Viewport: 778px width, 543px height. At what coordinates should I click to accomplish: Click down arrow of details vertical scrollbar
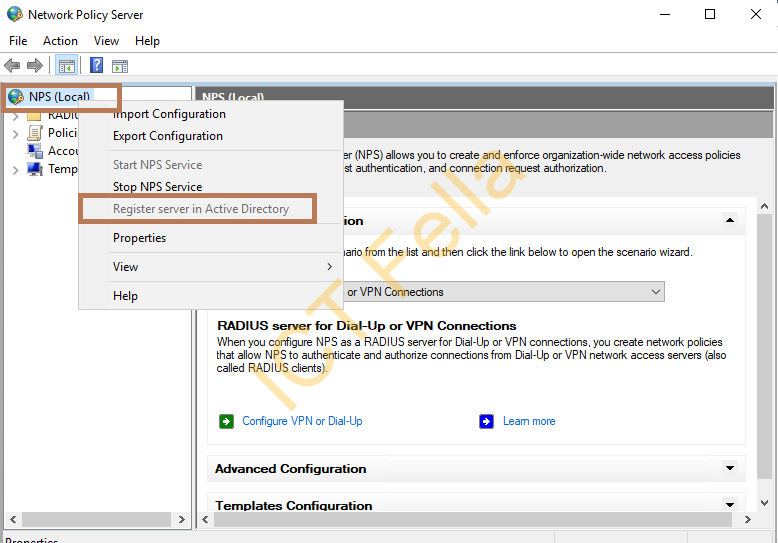(765, 503)
